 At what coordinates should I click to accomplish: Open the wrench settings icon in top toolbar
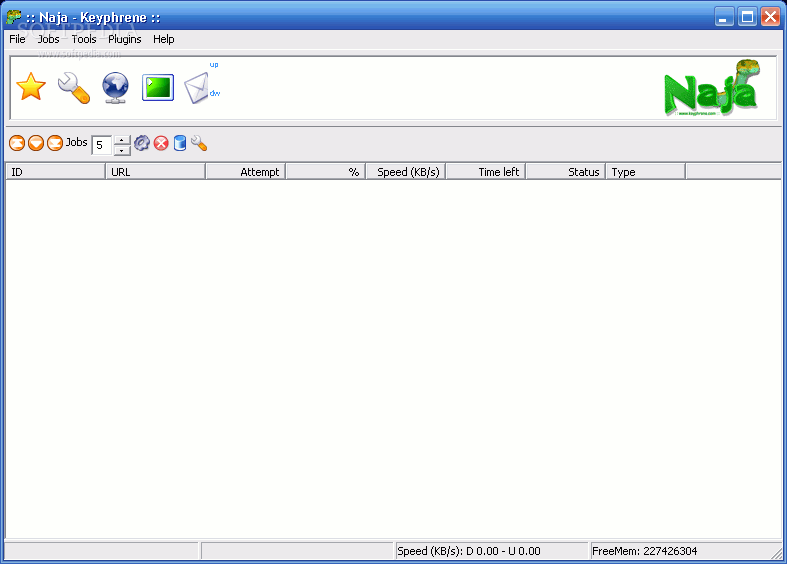pyautogui.click(x=74, y=88)
